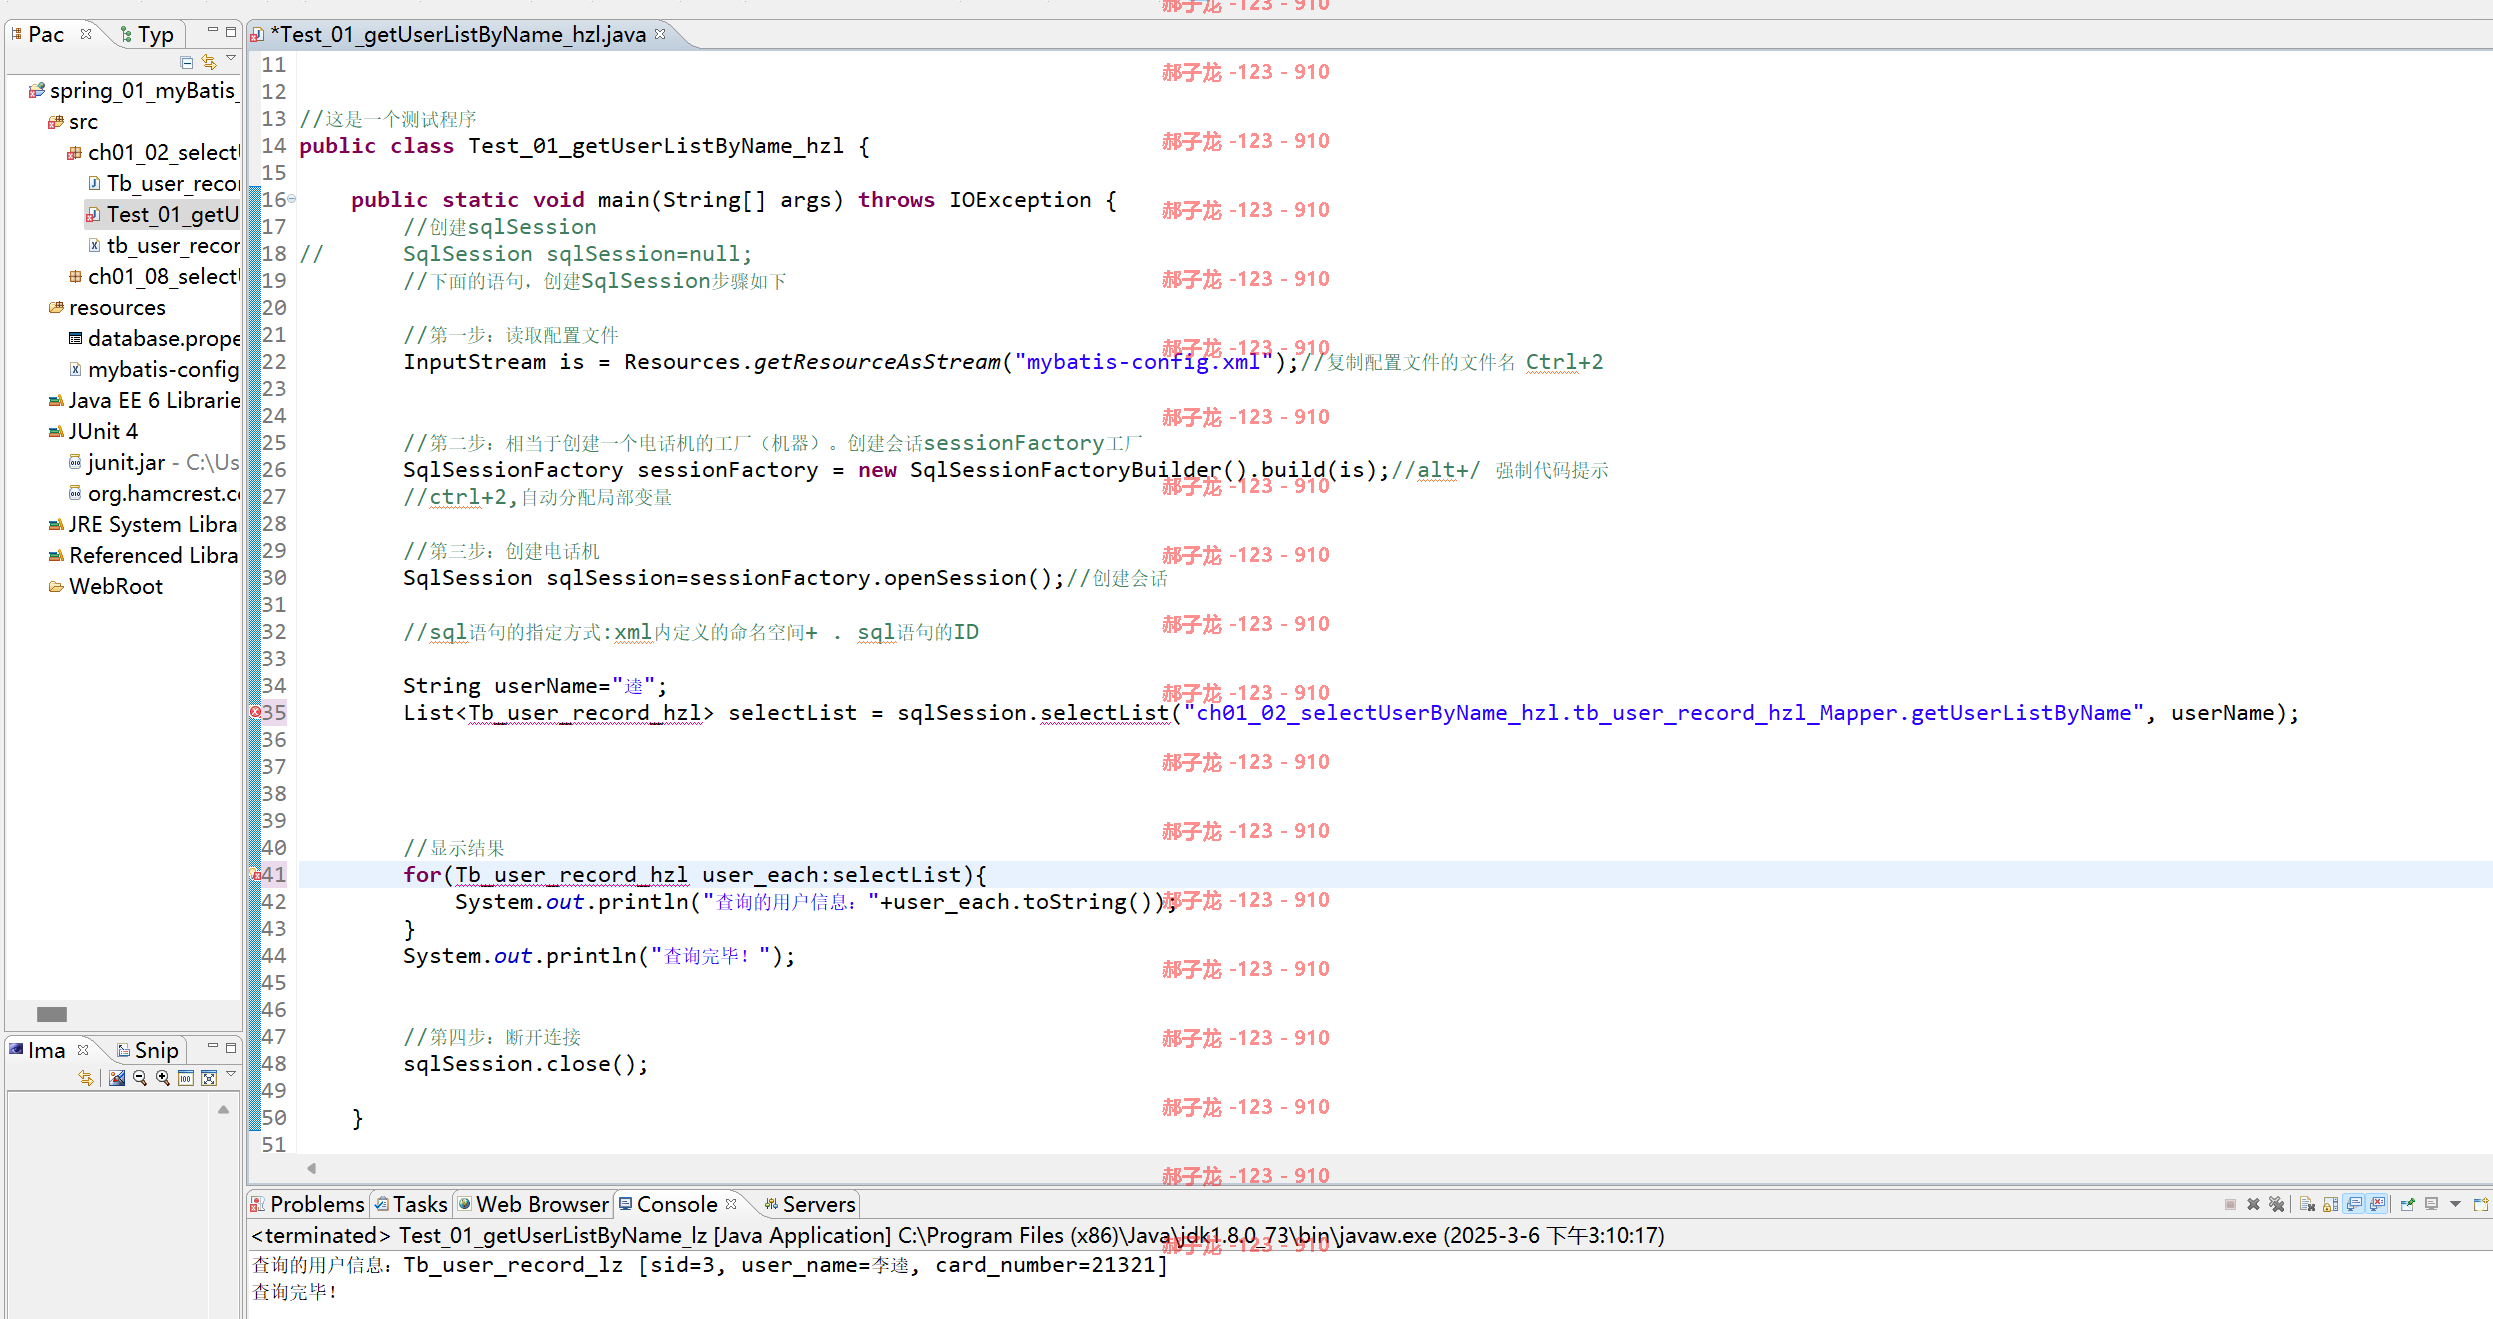Open database.properties file
Image resolution: width=2493 pixels, height=1319 pixels.
[154, 339]
